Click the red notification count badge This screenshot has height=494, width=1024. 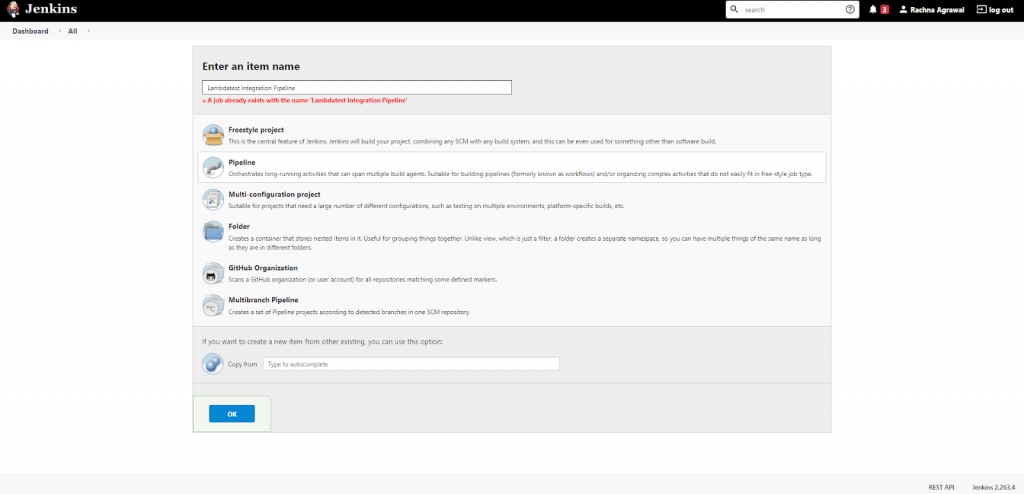click(884, 10)
